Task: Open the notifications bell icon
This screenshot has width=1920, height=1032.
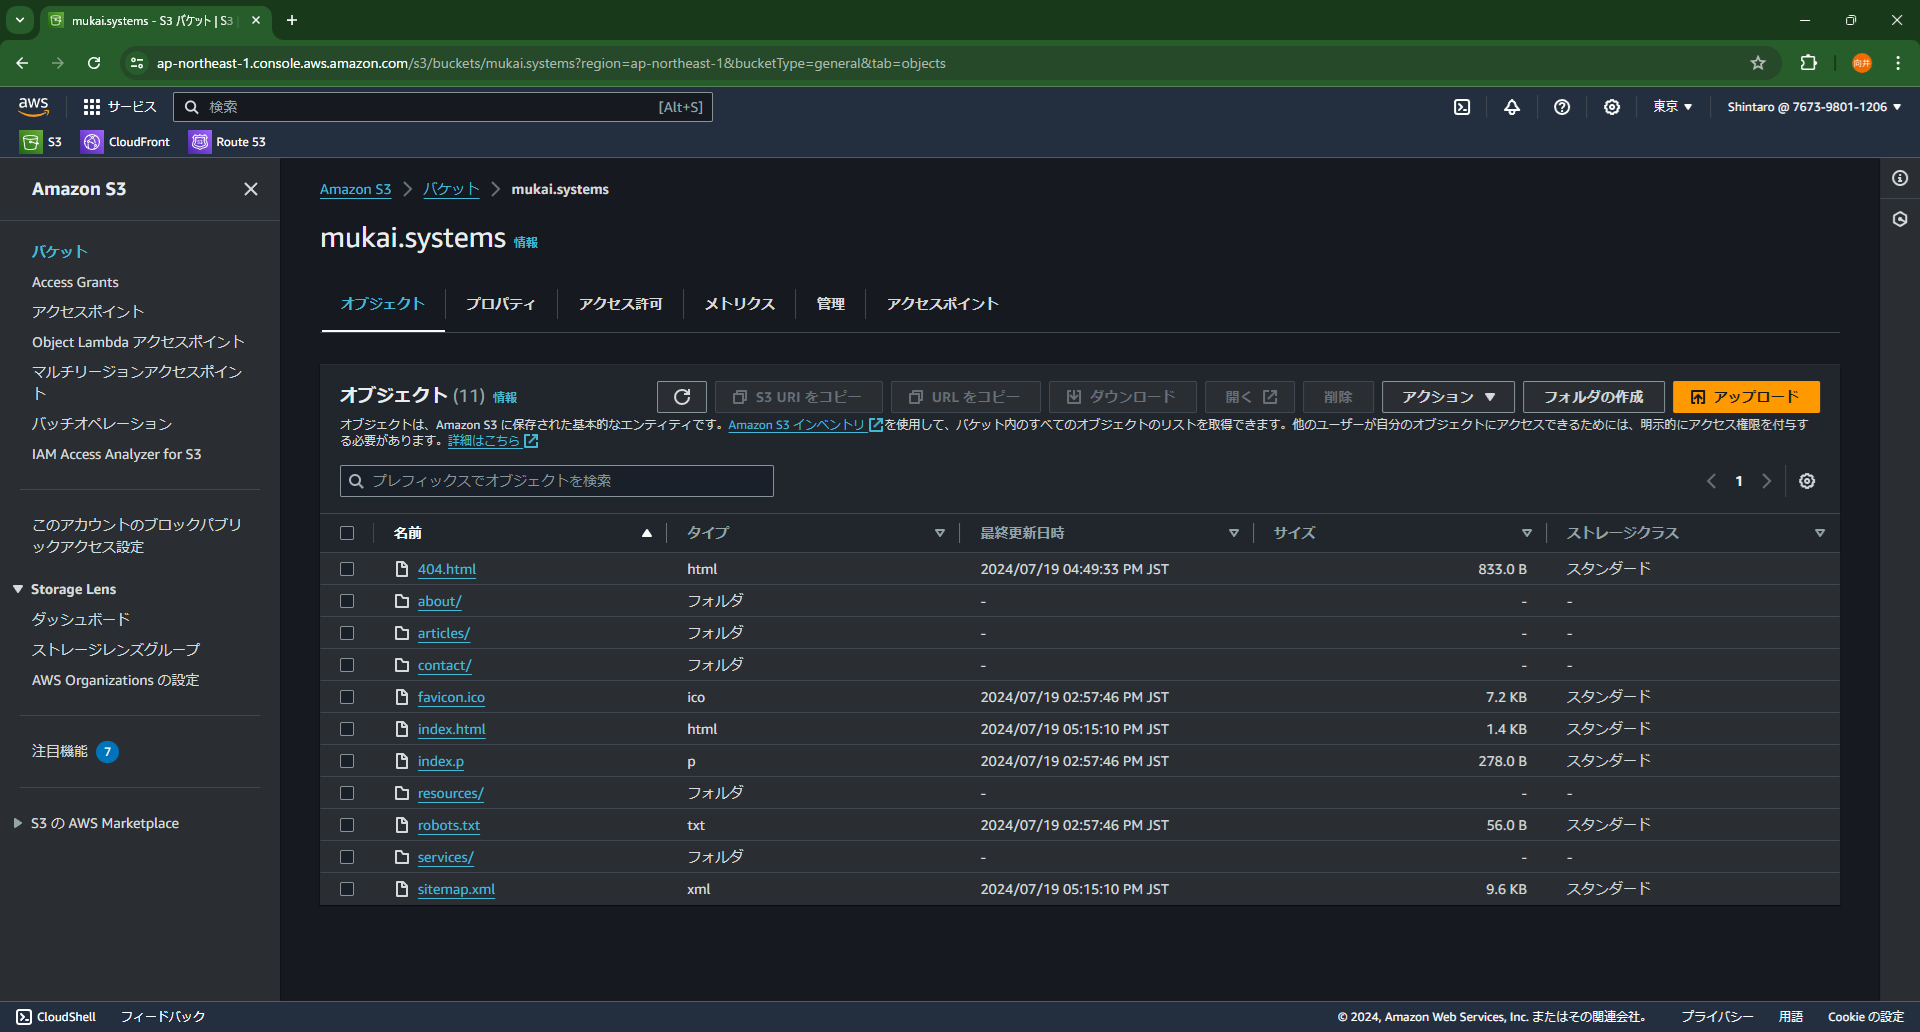Action: coord(1512,107)
